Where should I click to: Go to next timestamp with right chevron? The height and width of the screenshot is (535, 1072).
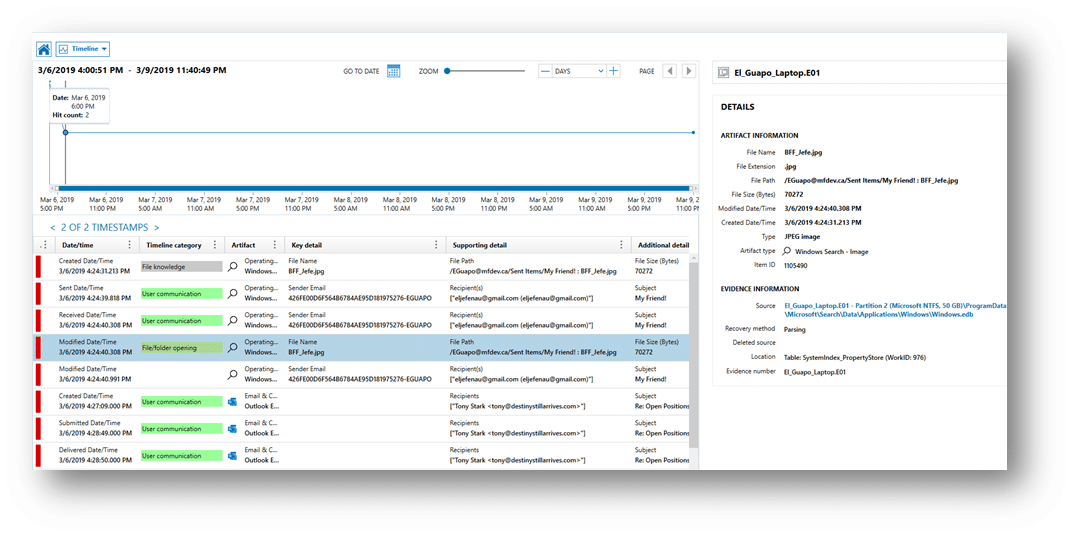point(157,227)
